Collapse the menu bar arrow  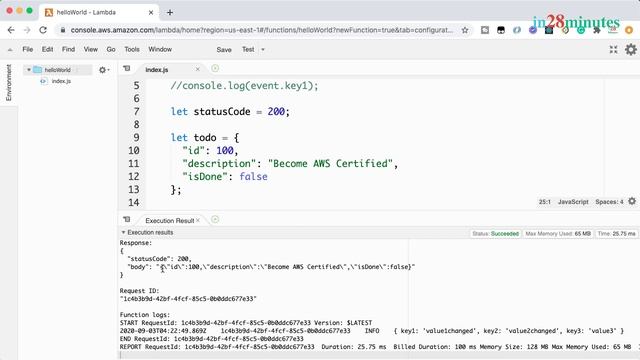tap(10, 50)
